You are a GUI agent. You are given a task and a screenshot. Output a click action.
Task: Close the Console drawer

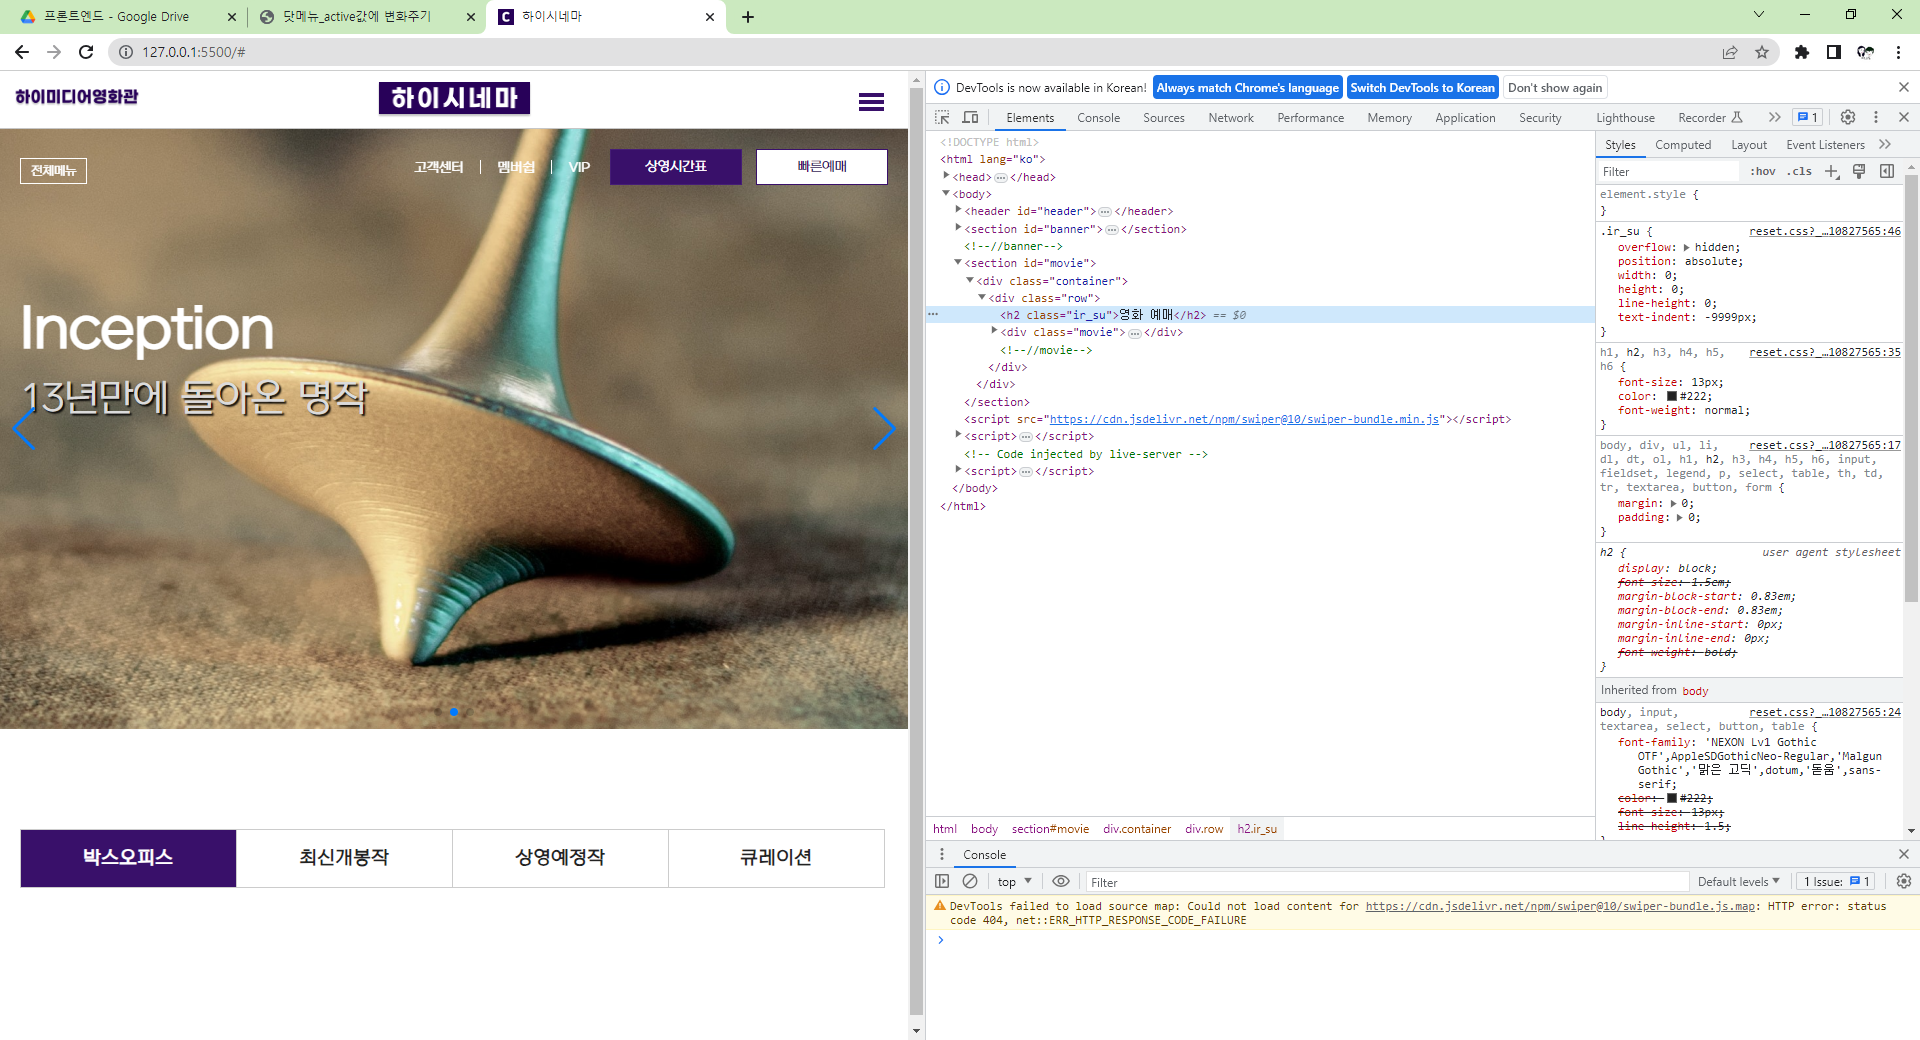(x=1904, y=854)
